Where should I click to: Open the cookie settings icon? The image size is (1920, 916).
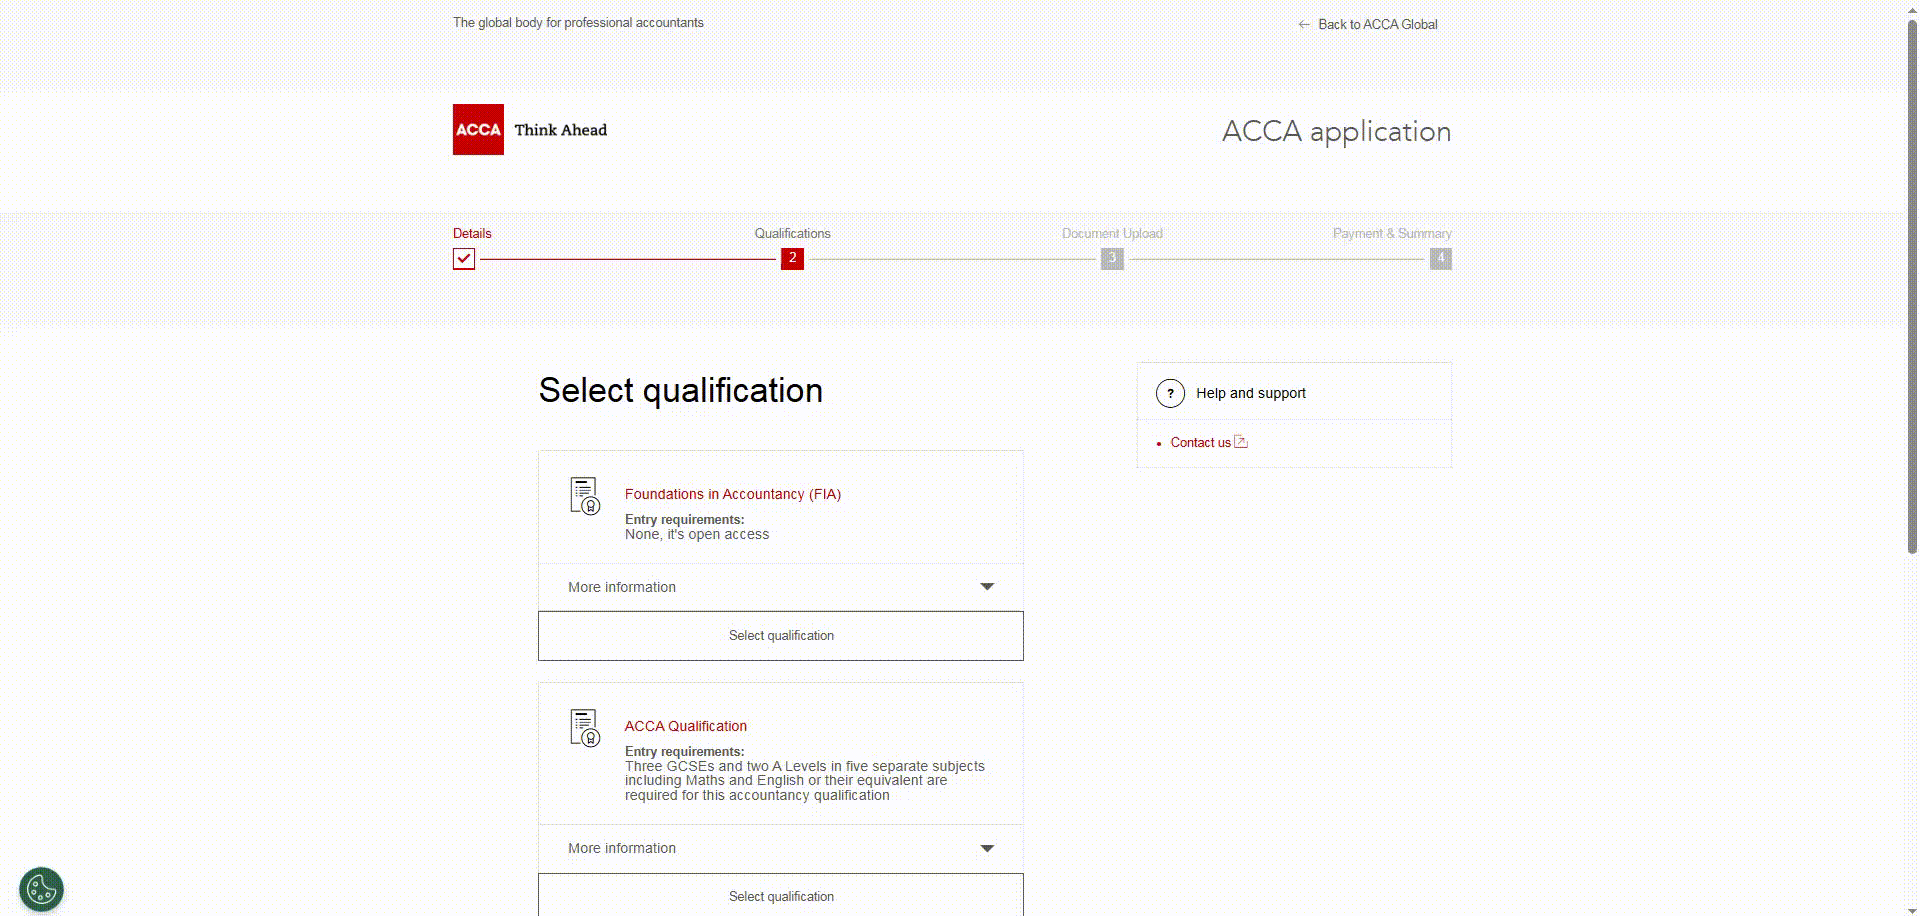[x=41, y=889]
